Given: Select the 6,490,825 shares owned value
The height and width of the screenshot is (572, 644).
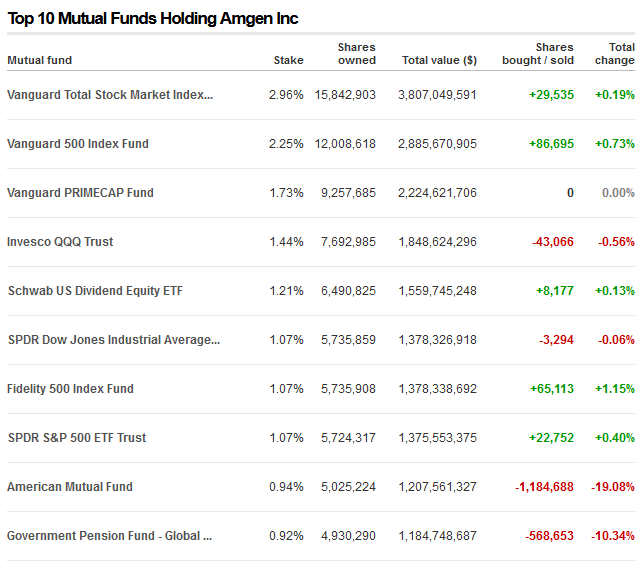Looking at the screenshot, I should (348, 291).
